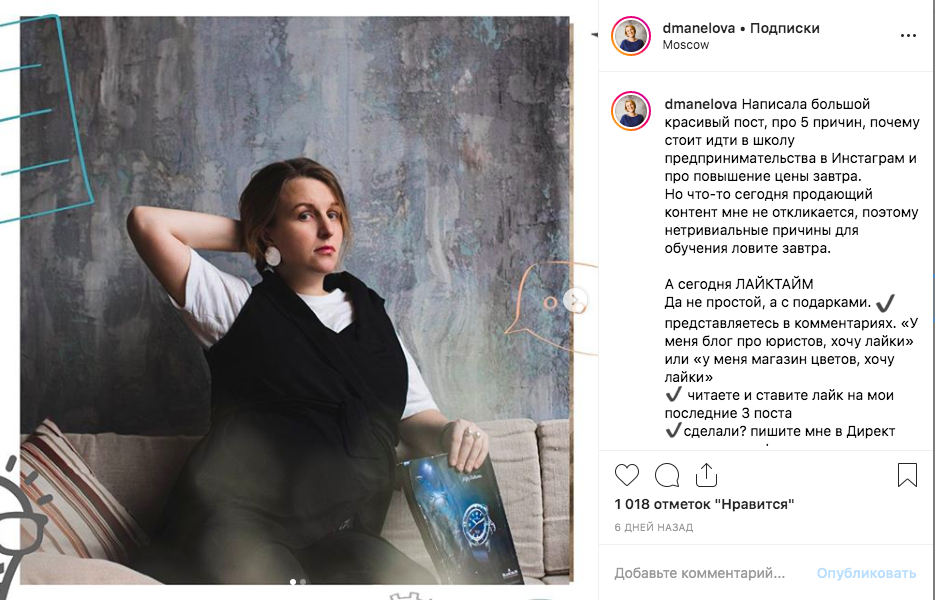Save post with bookmark icon
Viewport: 935px width, 600px height.
[907, 475]
